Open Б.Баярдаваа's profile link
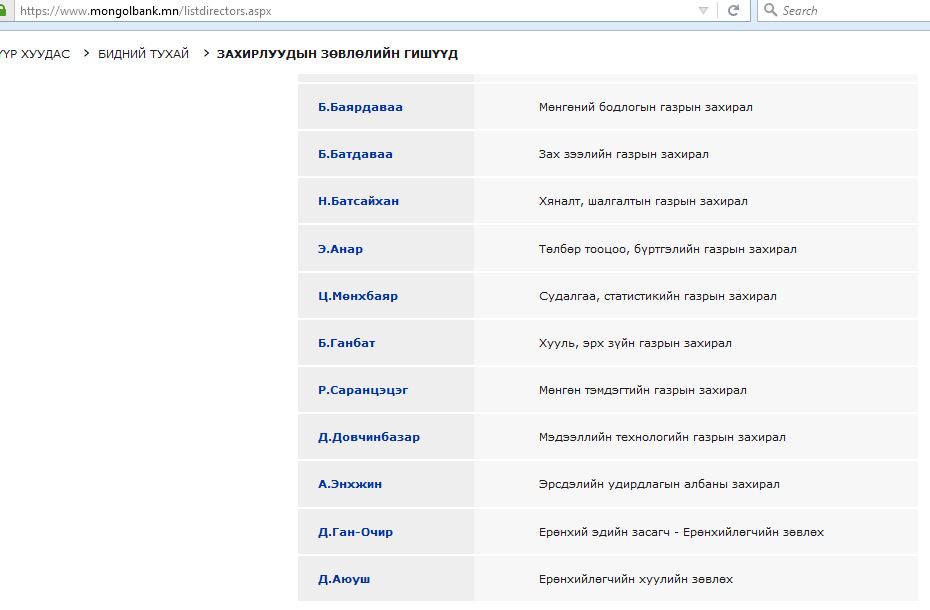 click(x=360, y=107)
